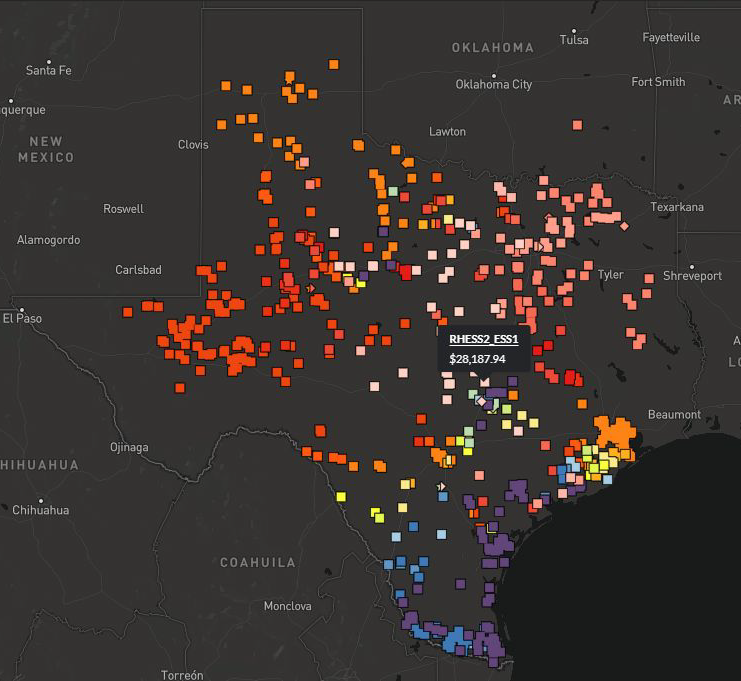Click the Tyler city label
This screenshot has height=681, width=741.
[x=610, y=274]
